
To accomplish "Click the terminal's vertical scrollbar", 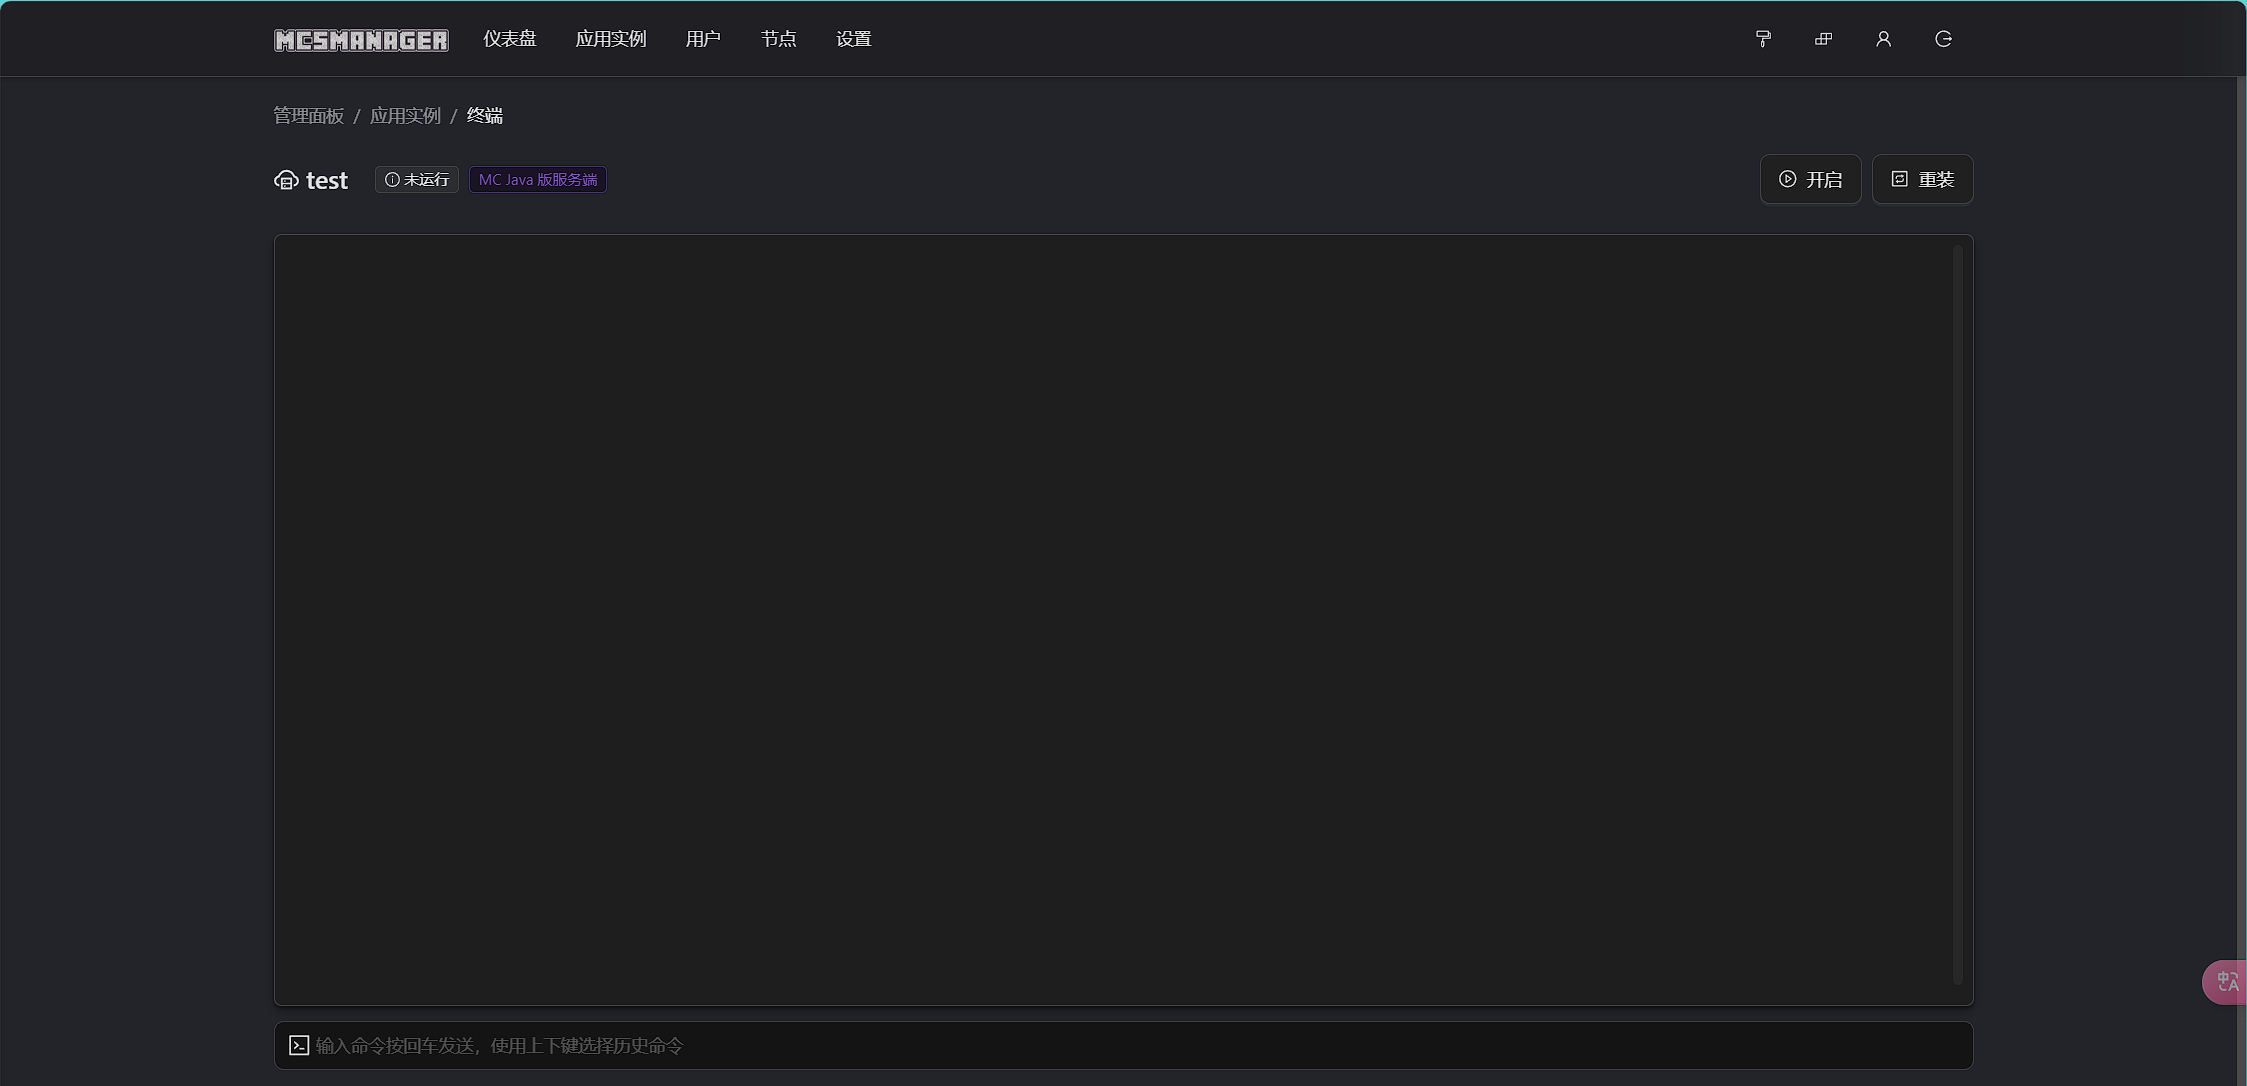I will 1957,615.
